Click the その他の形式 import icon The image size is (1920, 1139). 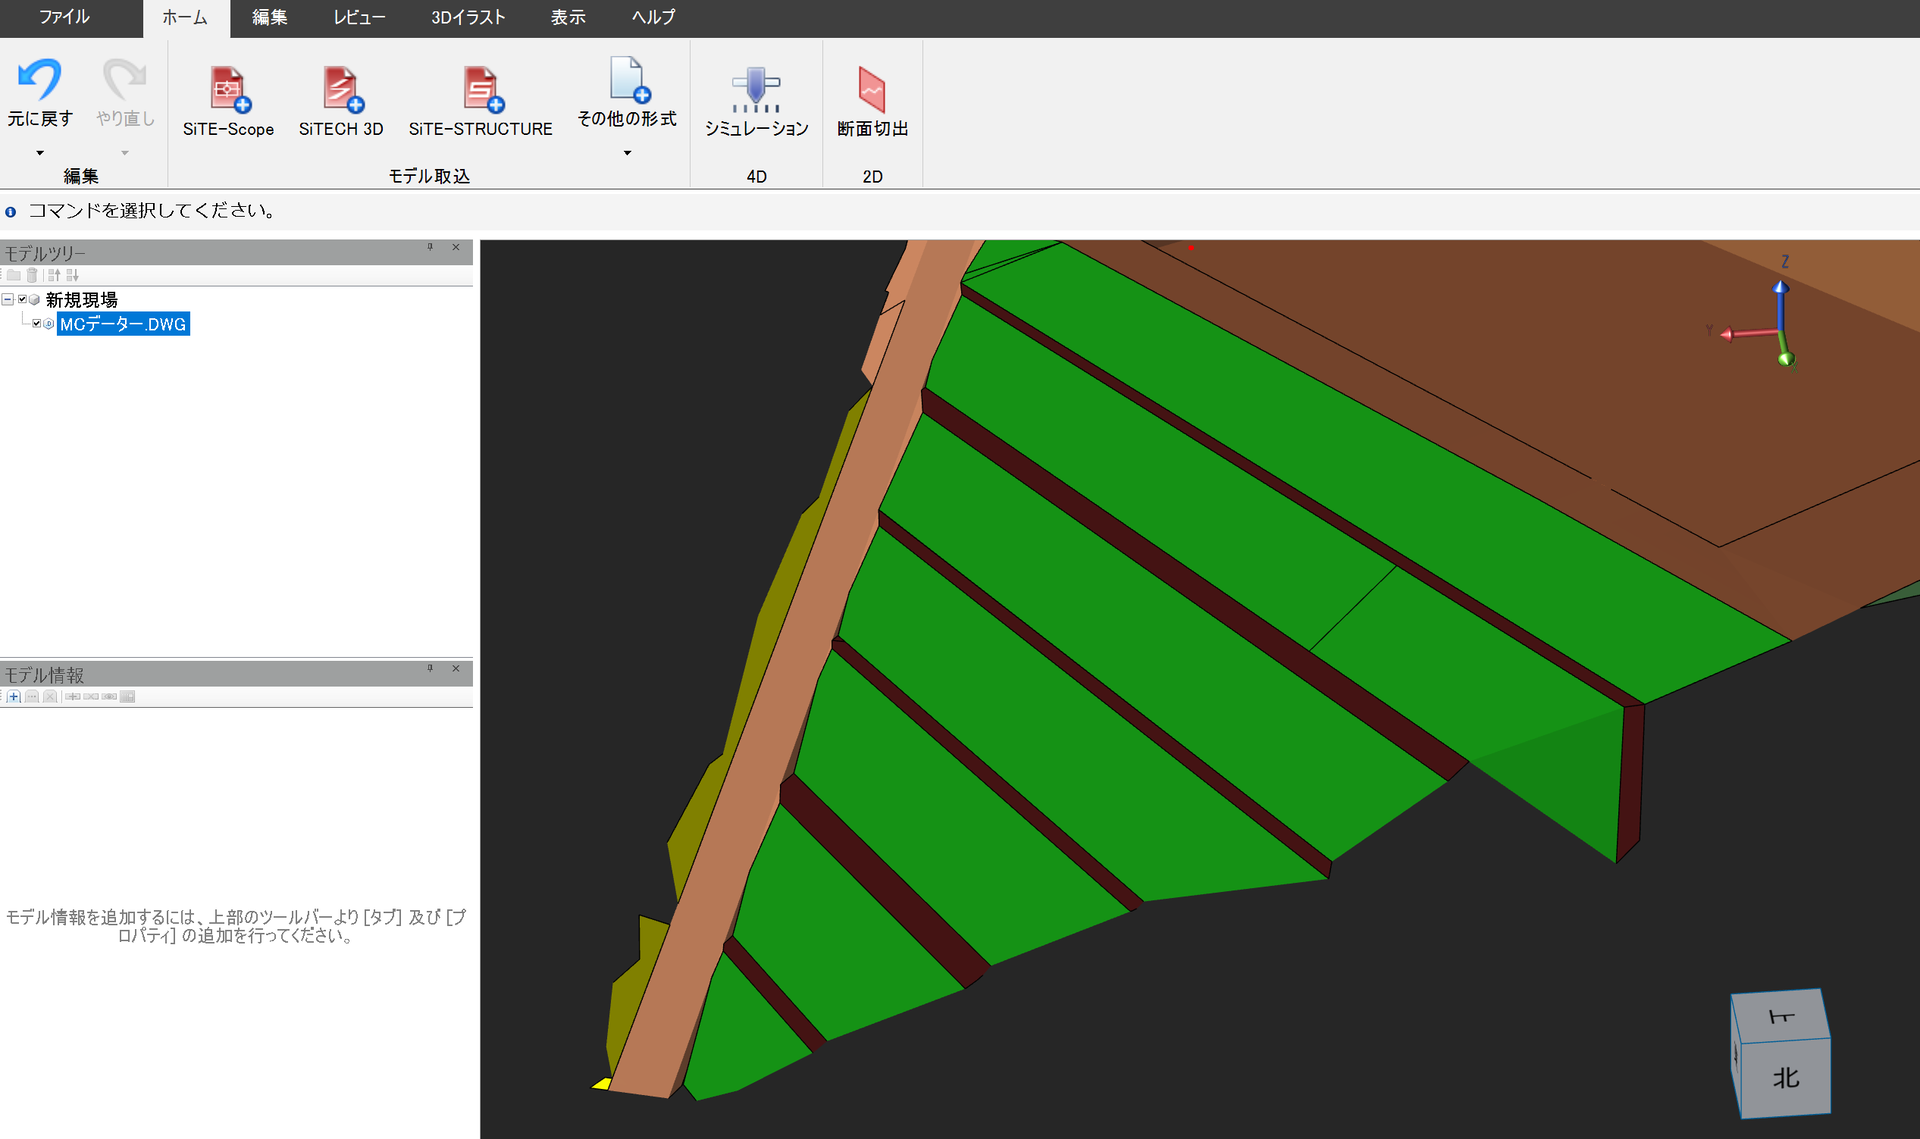pyautogui.click(x=629, y=80)
